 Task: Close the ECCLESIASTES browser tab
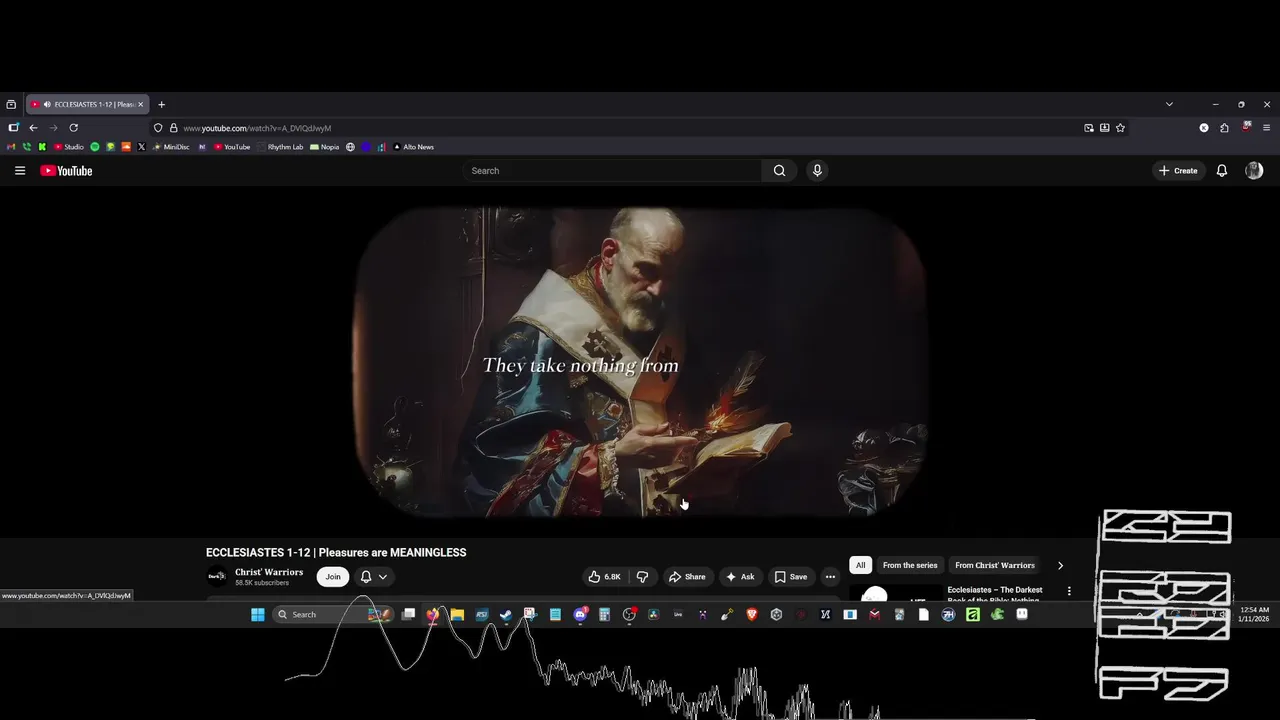click(141, 104)
